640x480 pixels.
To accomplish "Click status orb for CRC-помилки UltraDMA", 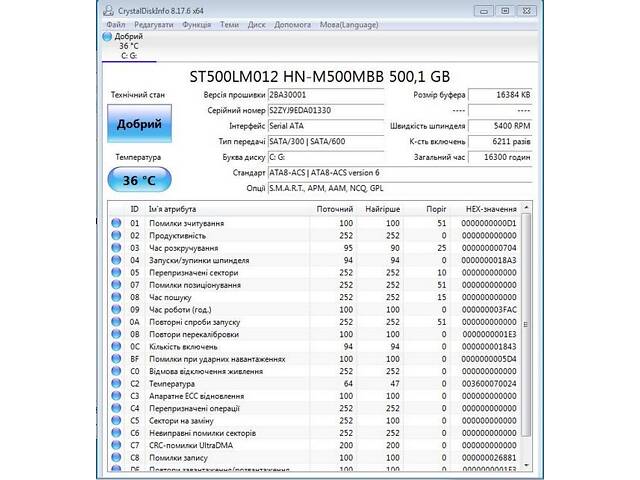I will [x=116, y=445].
